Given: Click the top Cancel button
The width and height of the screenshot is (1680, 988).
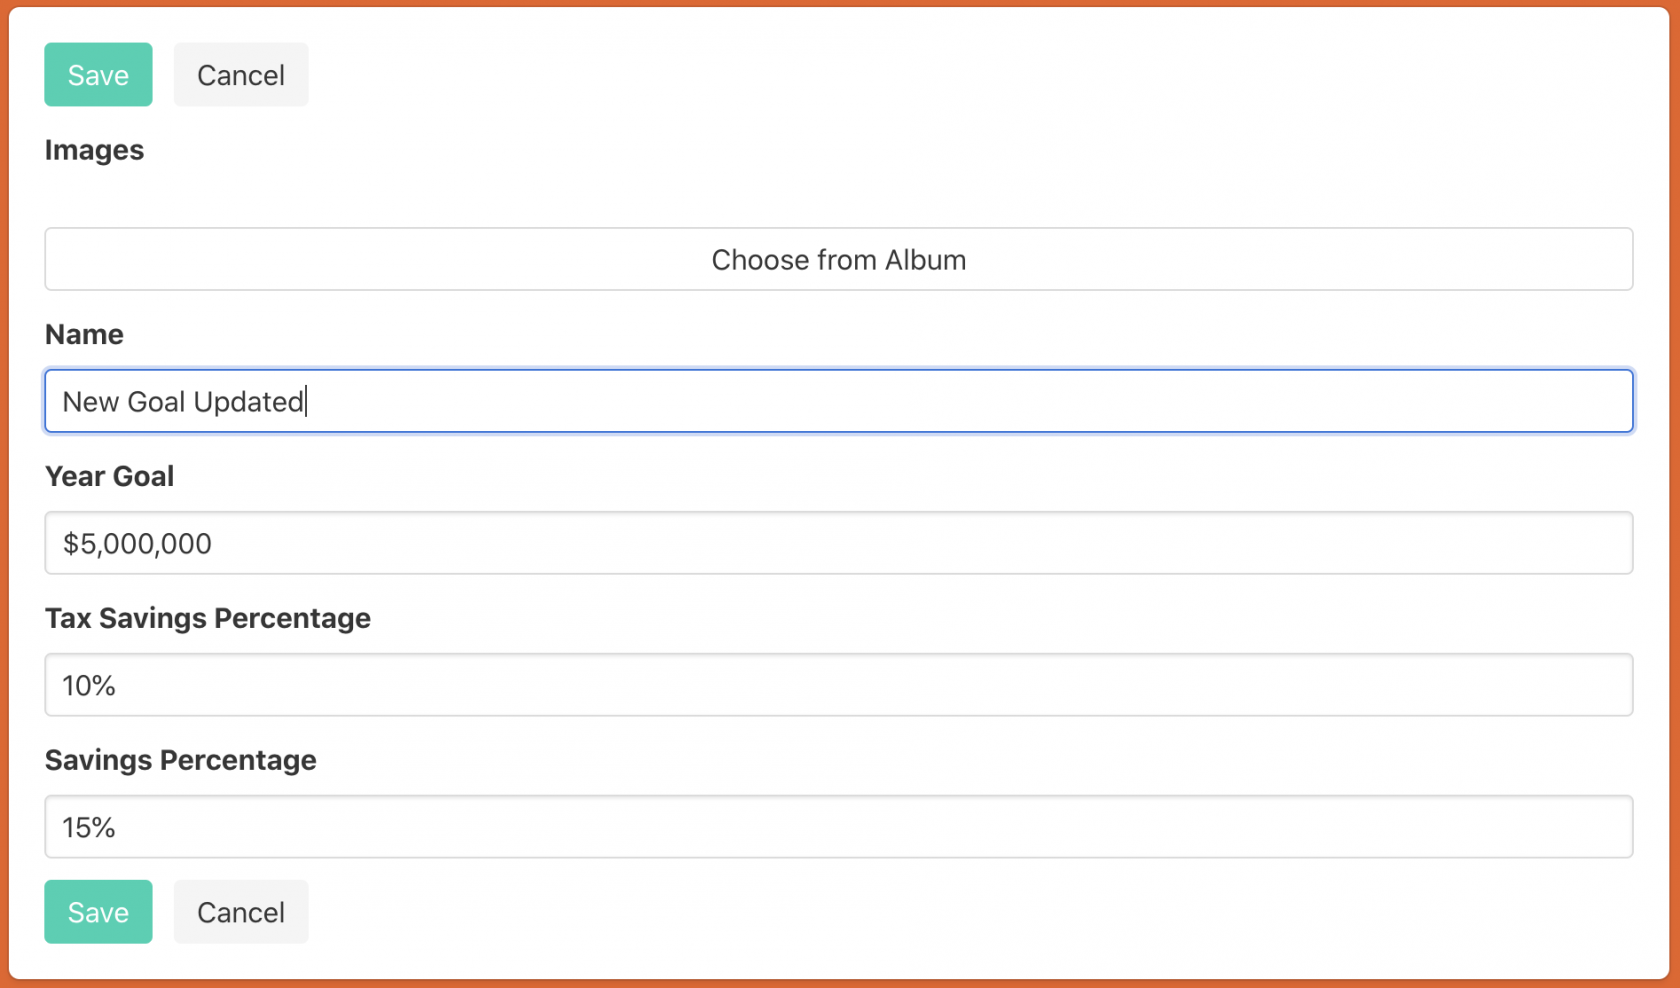Looking at the screenshot, I should pyautogui.click(x=241, y=75).
